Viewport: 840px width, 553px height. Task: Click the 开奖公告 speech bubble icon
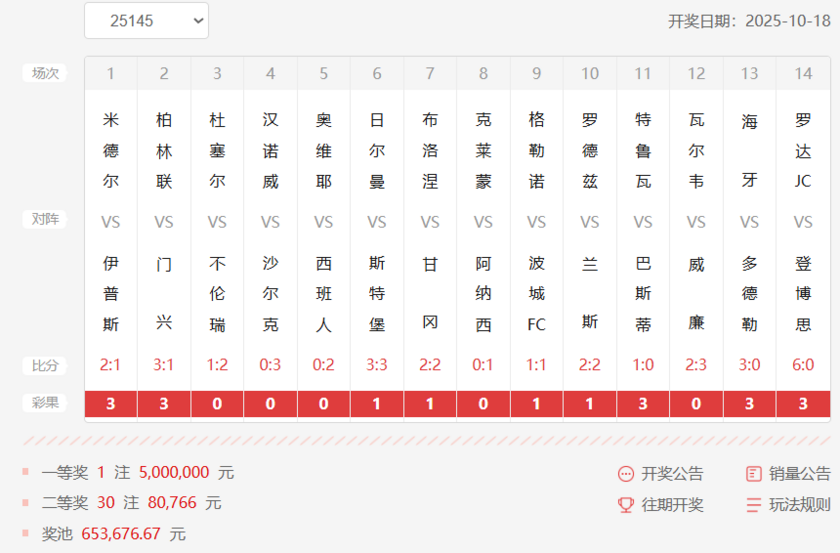[x=626, y=474]
